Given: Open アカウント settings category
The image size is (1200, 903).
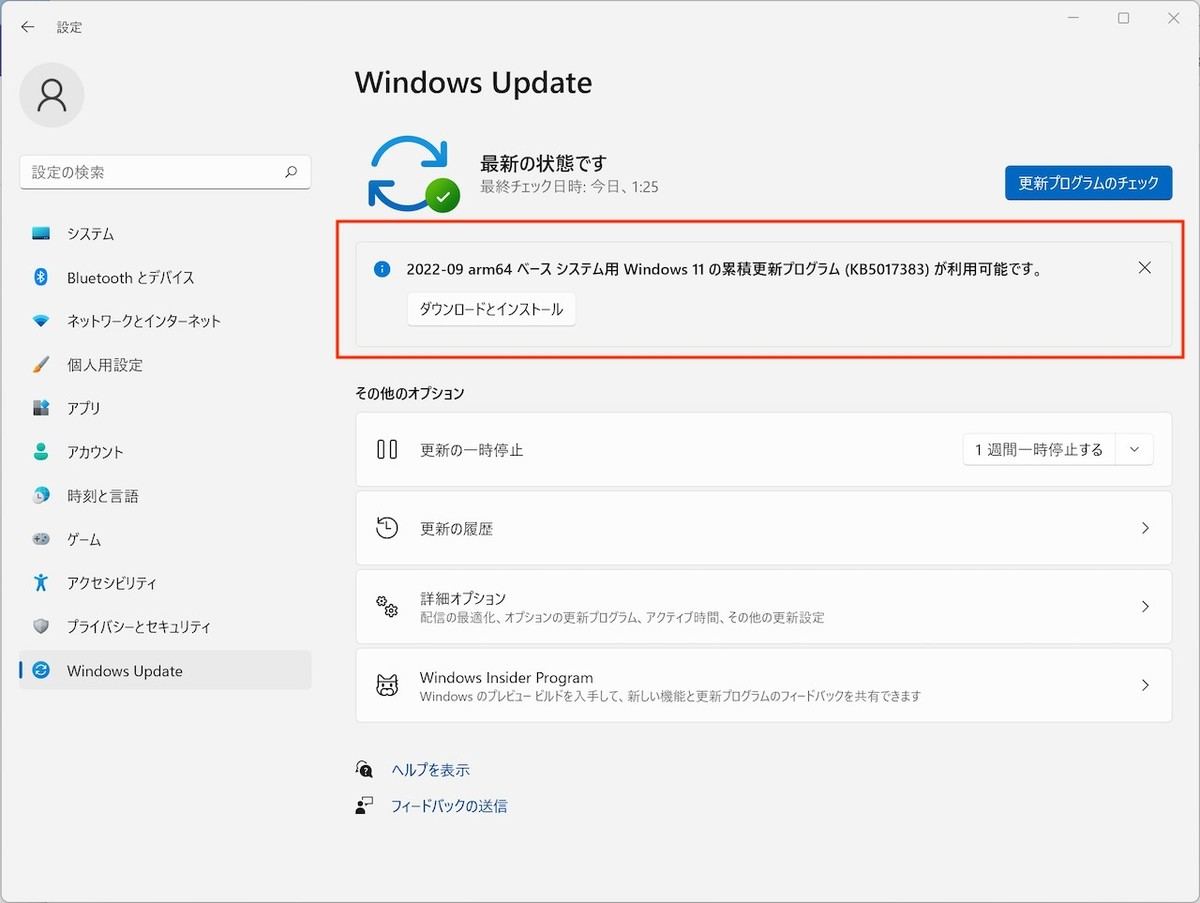Looking at the screenshot, I should (165, 452).
